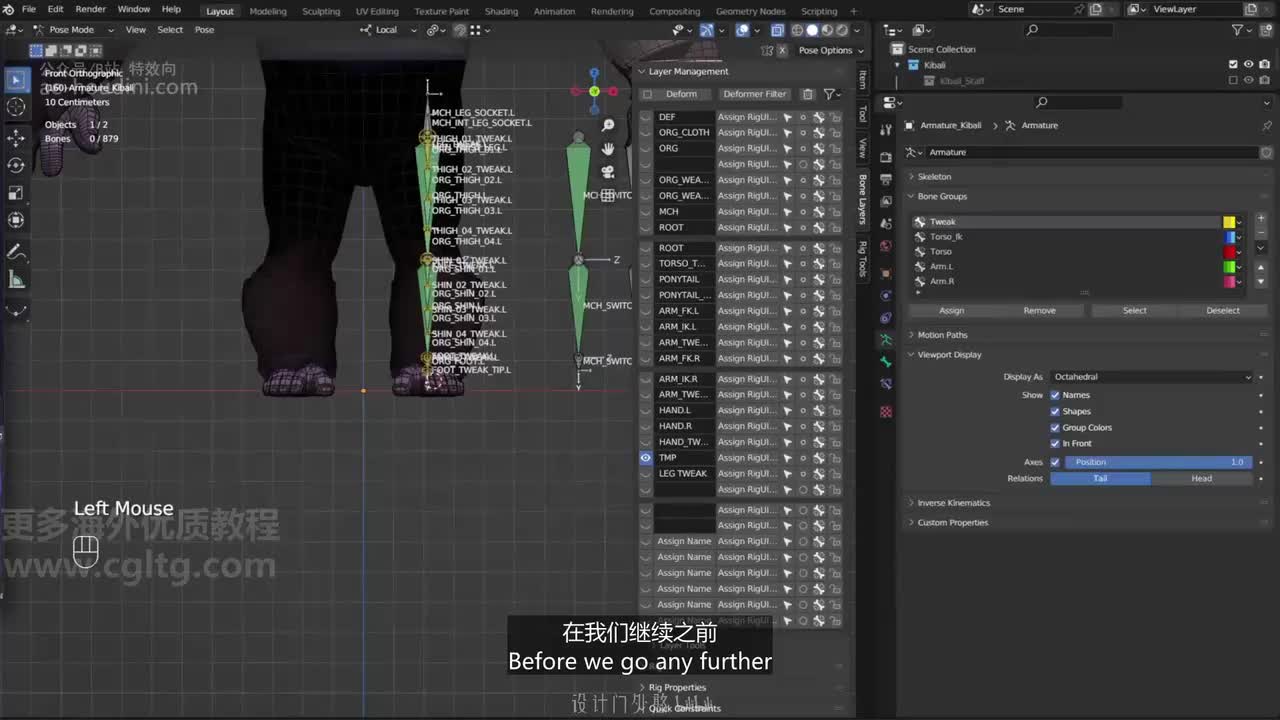Select the Select Box tool
The width and height of the screenshot is (1280, 720).
click(16, 79)
